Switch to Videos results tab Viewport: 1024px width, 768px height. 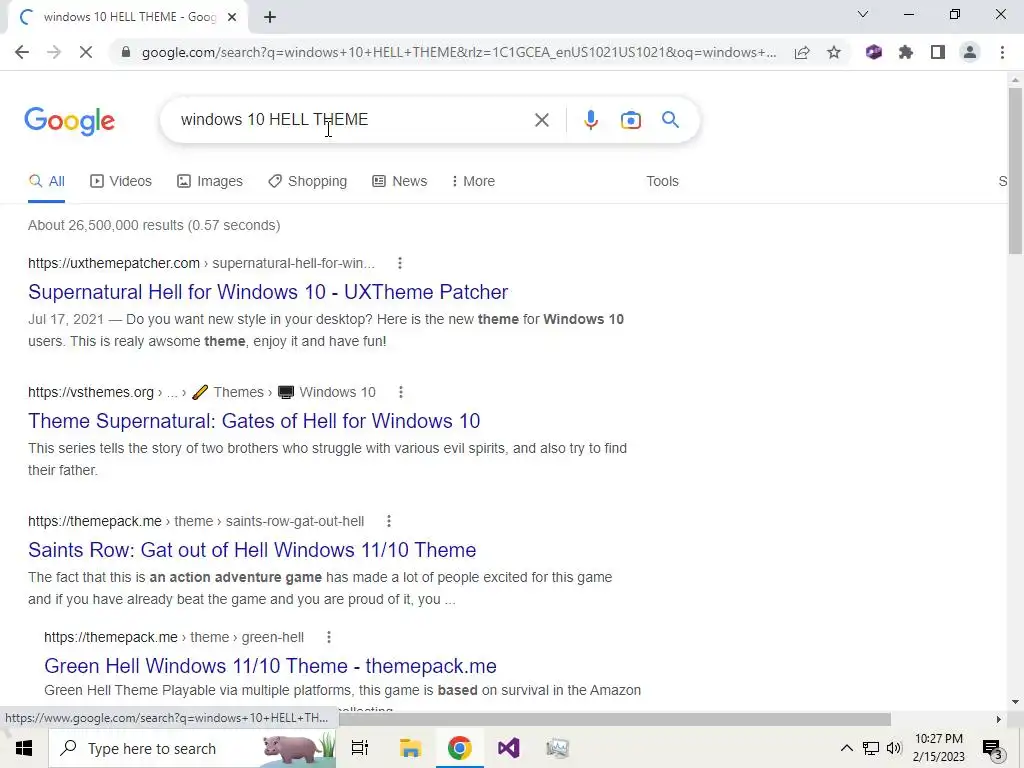[121, 181]
